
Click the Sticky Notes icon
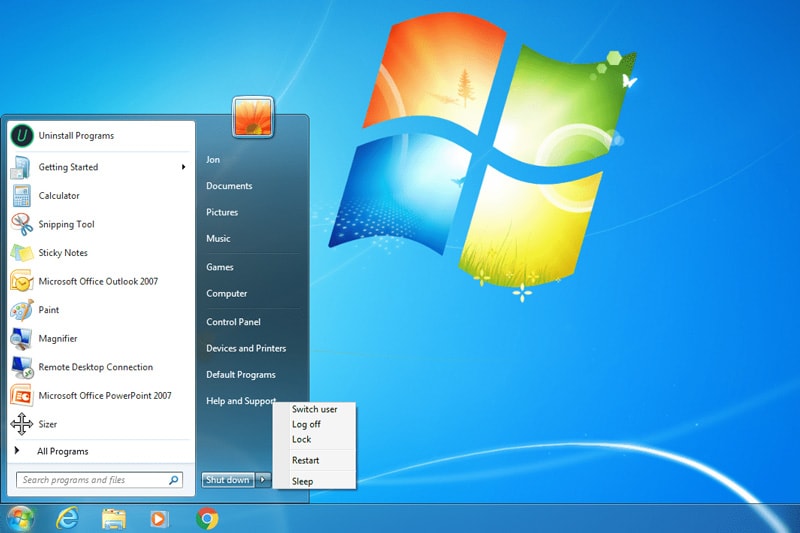point(21,253)
